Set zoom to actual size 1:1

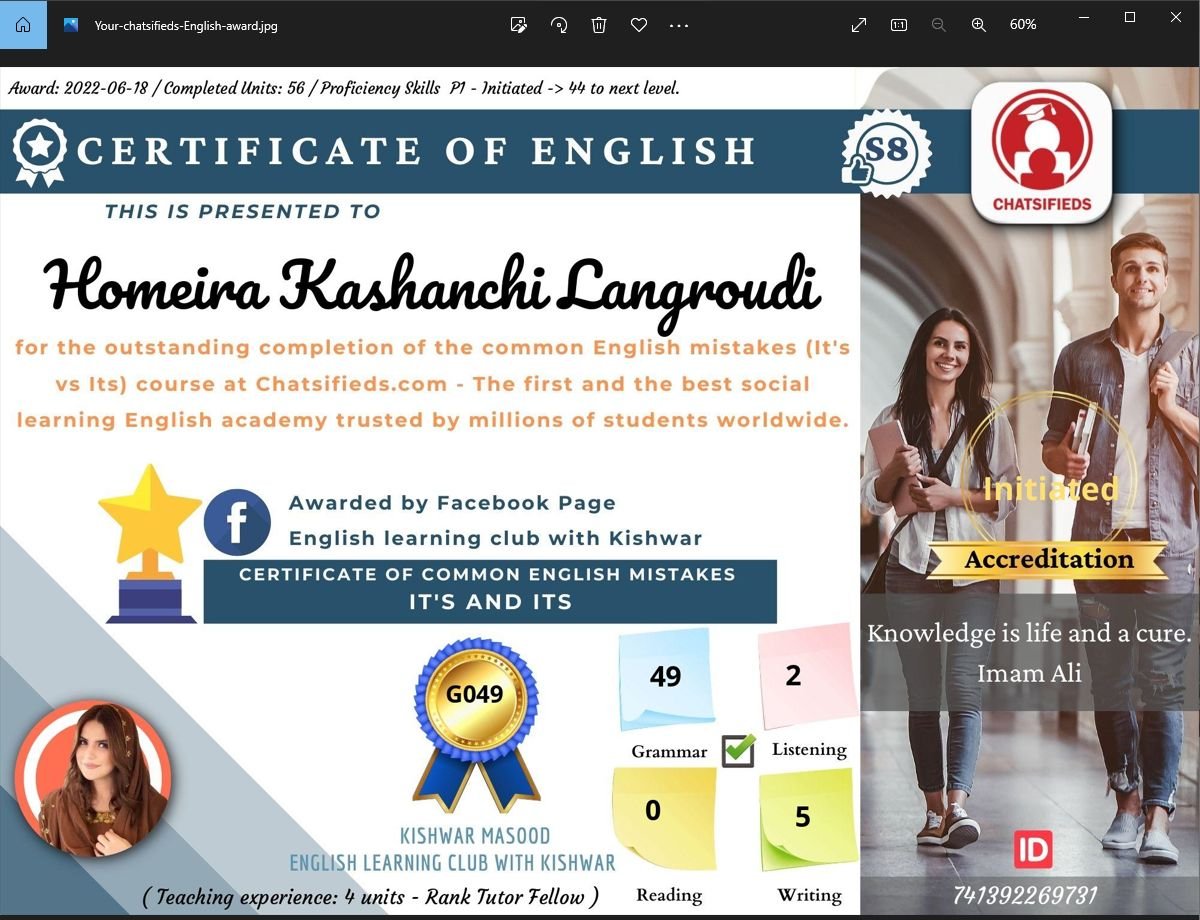click(898, 25)
